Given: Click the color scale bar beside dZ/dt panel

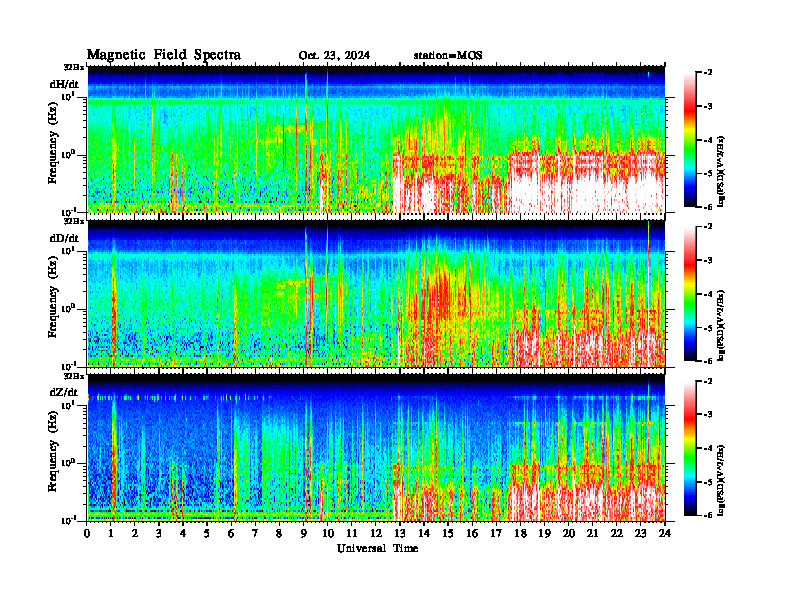Looking at the screenshot, I should 689,448.
